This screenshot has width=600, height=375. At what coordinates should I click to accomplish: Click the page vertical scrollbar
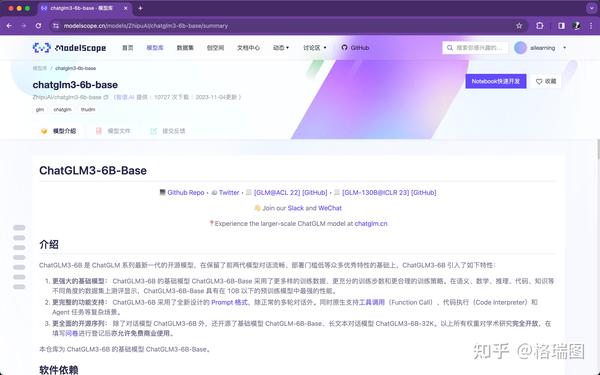[598, 149]
